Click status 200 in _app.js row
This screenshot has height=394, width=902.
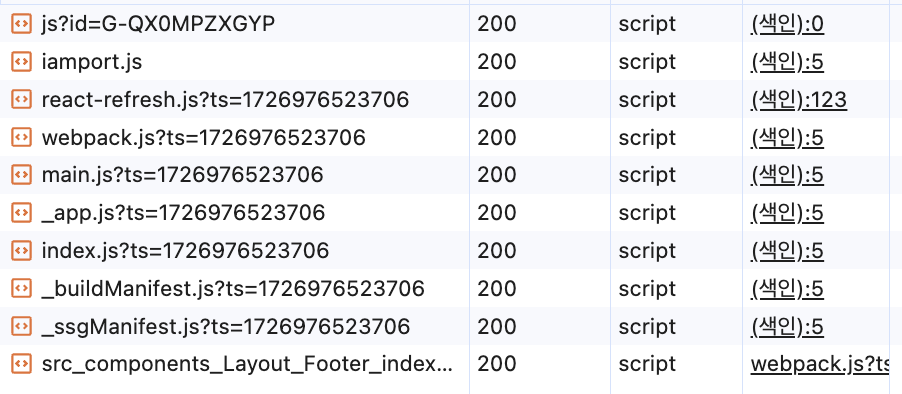point(497,213)
